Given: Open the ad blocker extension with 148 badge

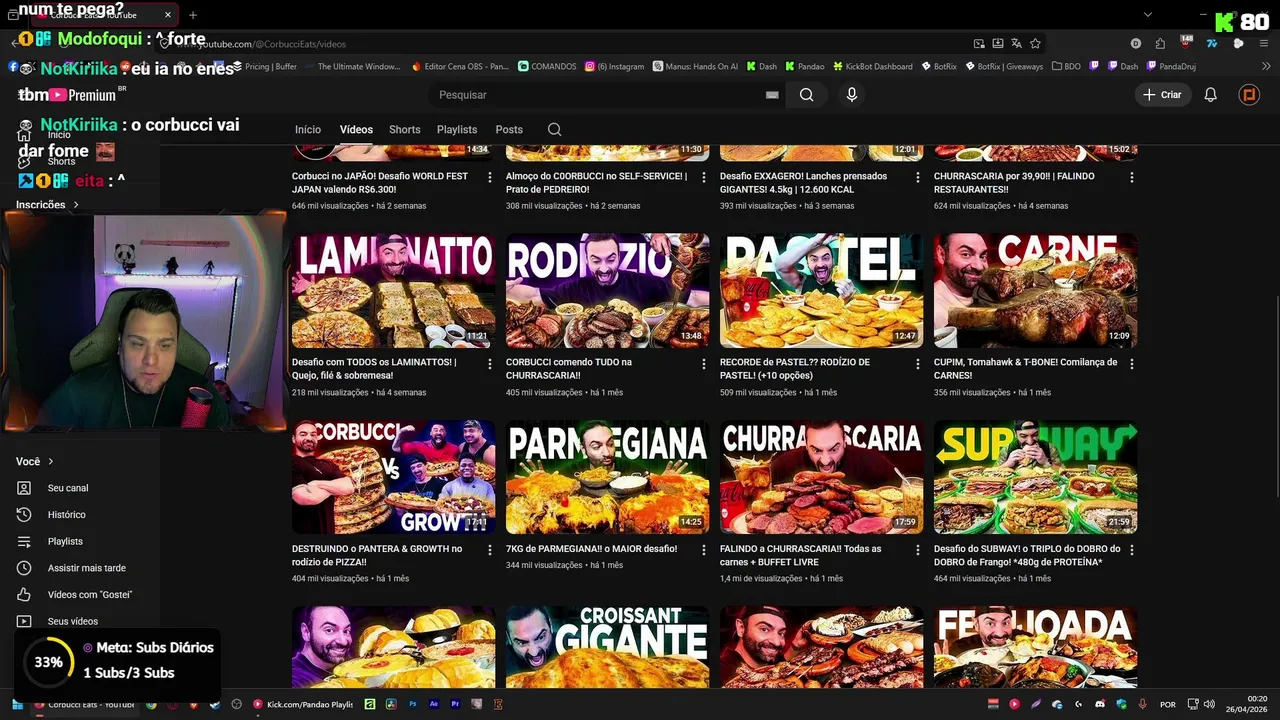Looking at the screenshot, I should [x=1186, y=42].
